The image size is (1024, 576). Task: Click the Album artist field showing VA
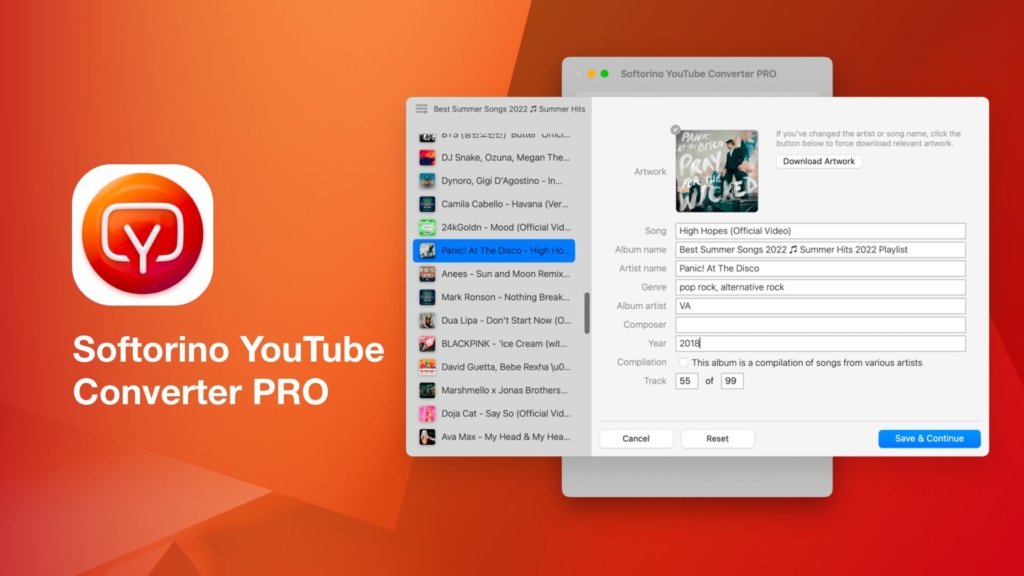tap(820, 306)
